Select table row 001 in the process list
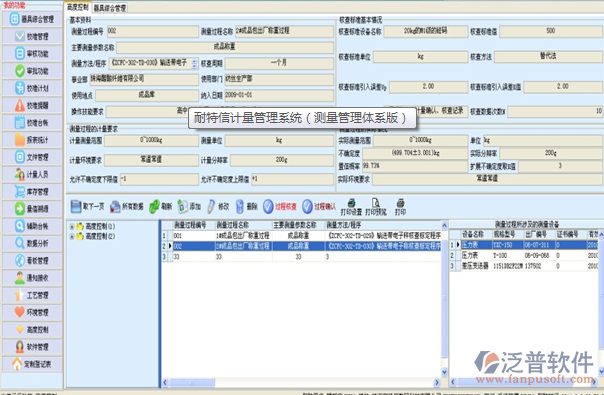This screenshot has height=395, width=604. (x=301, y=235)
